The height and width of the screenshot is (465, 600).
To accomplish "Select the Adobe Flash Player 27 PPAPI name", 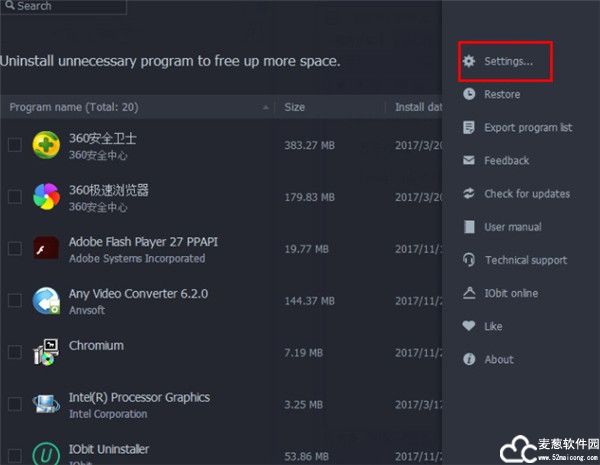I will pos(143,242).
